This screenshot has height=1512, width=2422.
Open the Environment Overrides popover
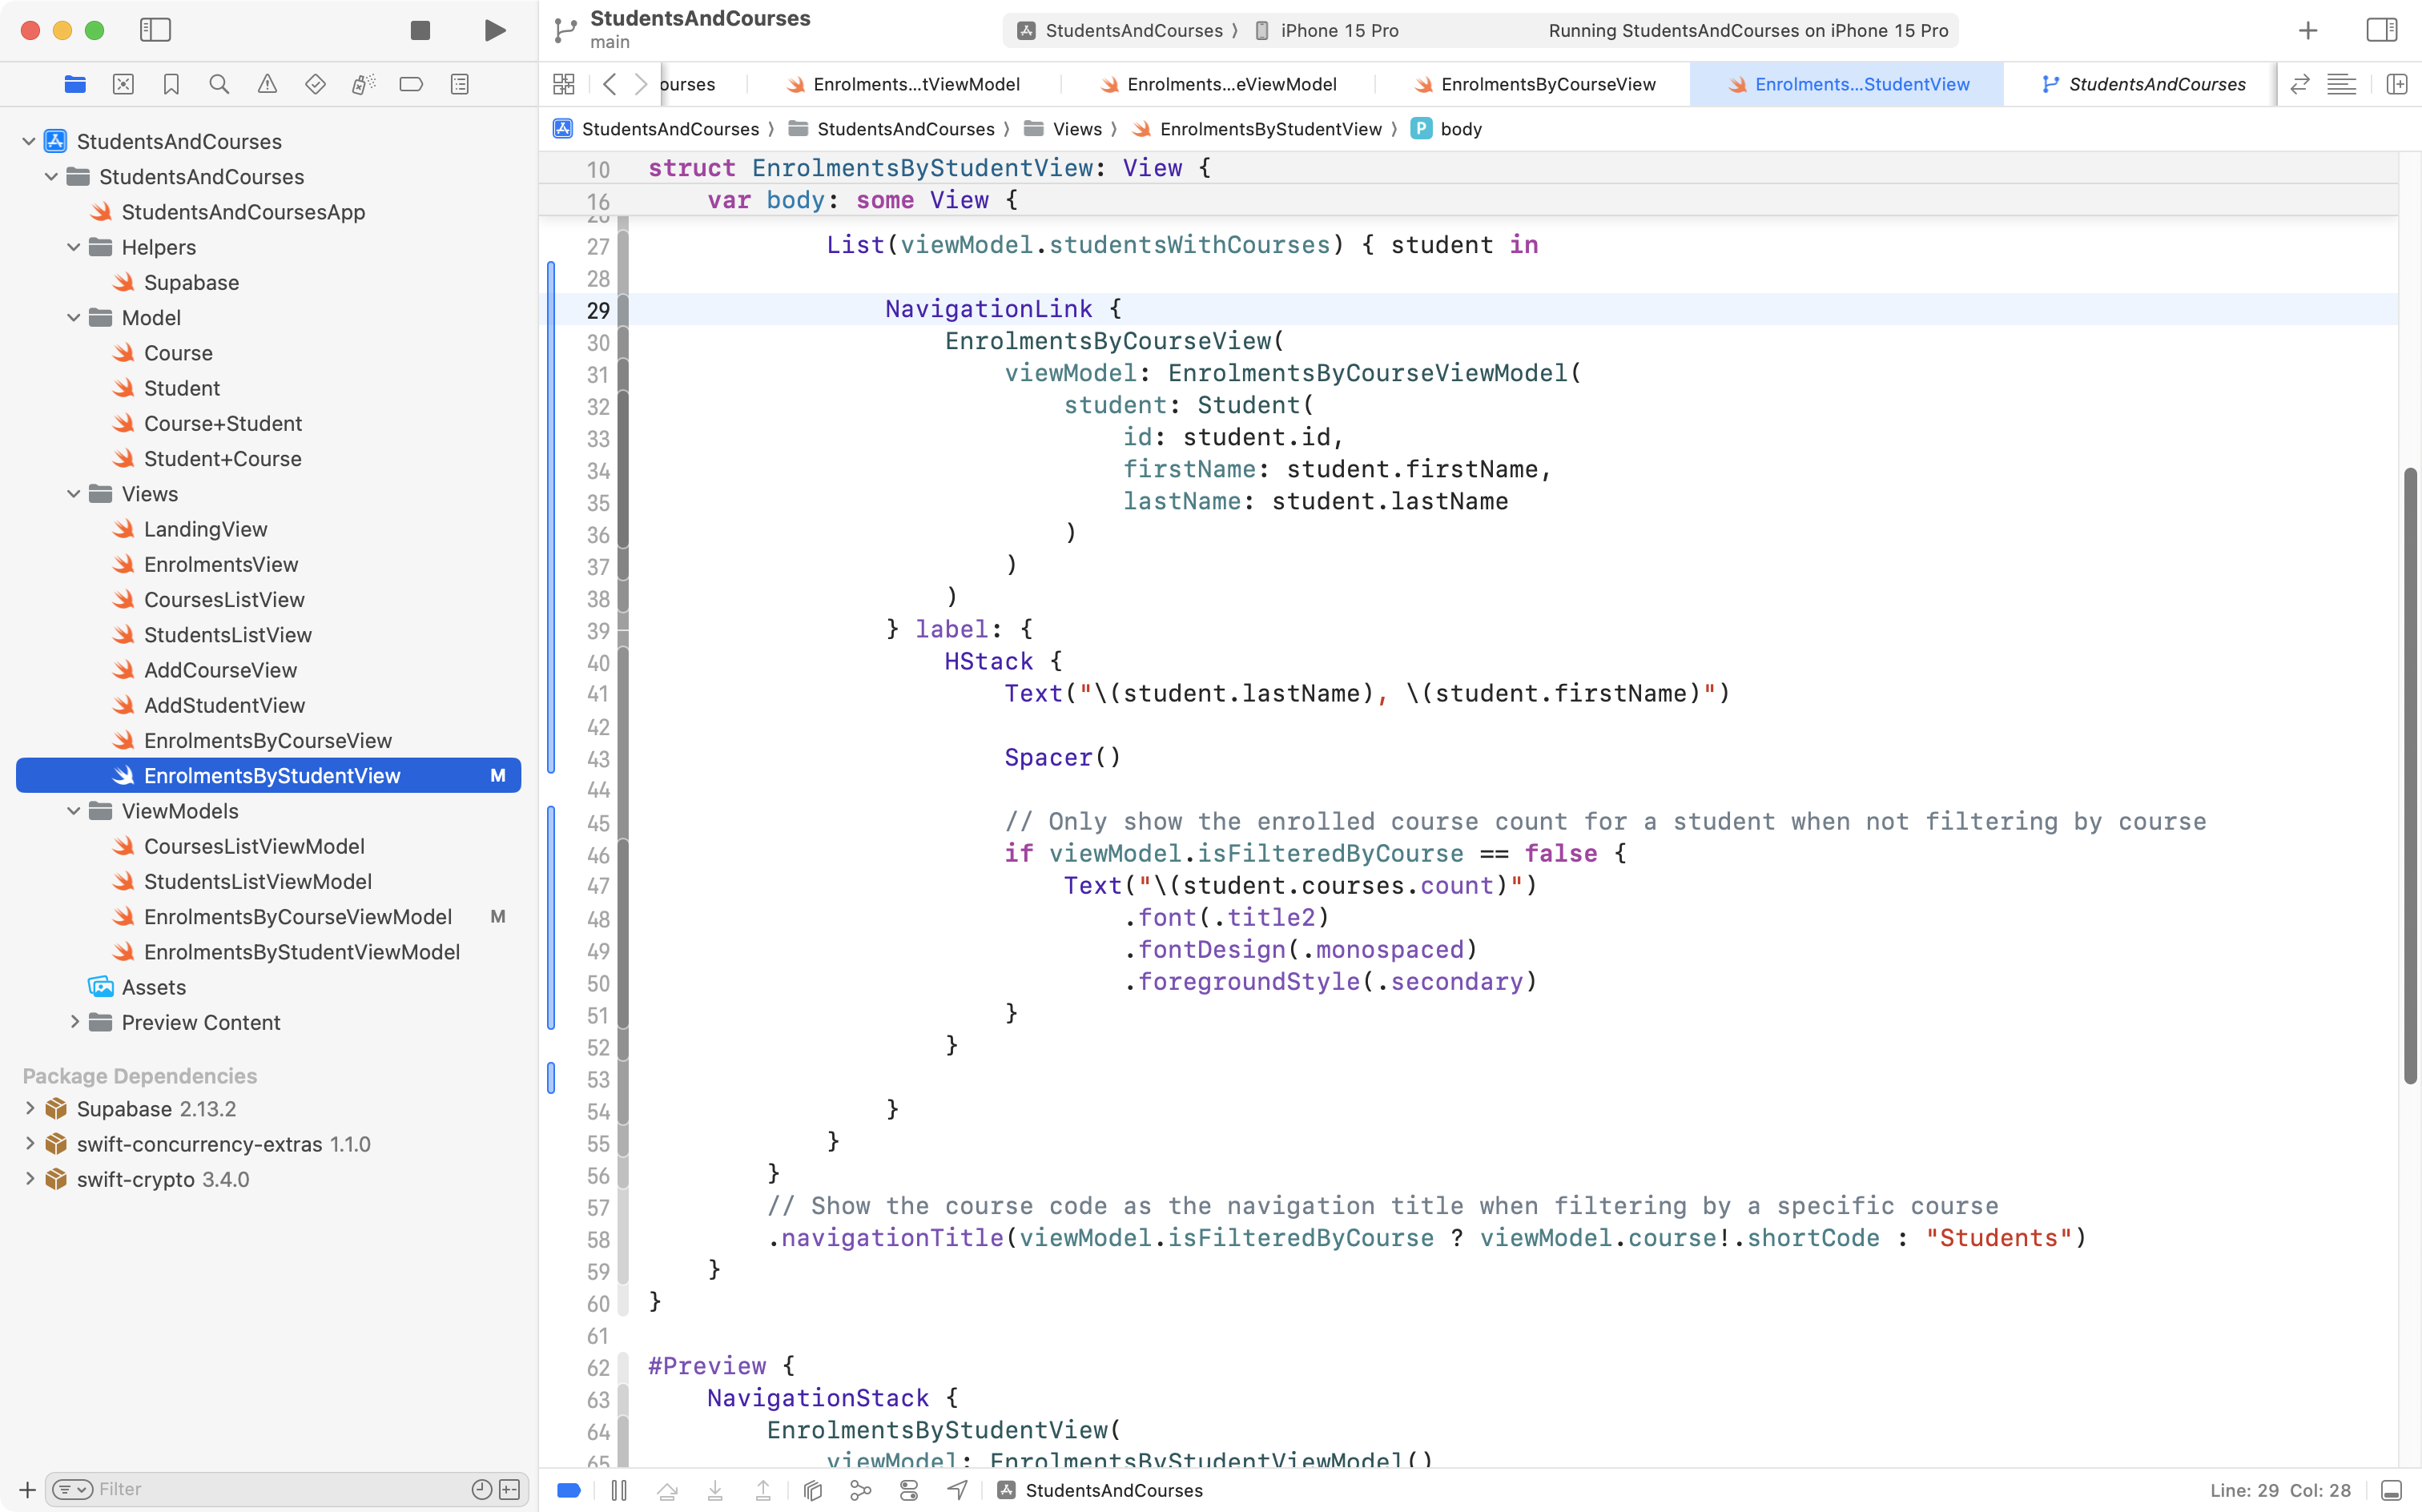(909, 1490)
